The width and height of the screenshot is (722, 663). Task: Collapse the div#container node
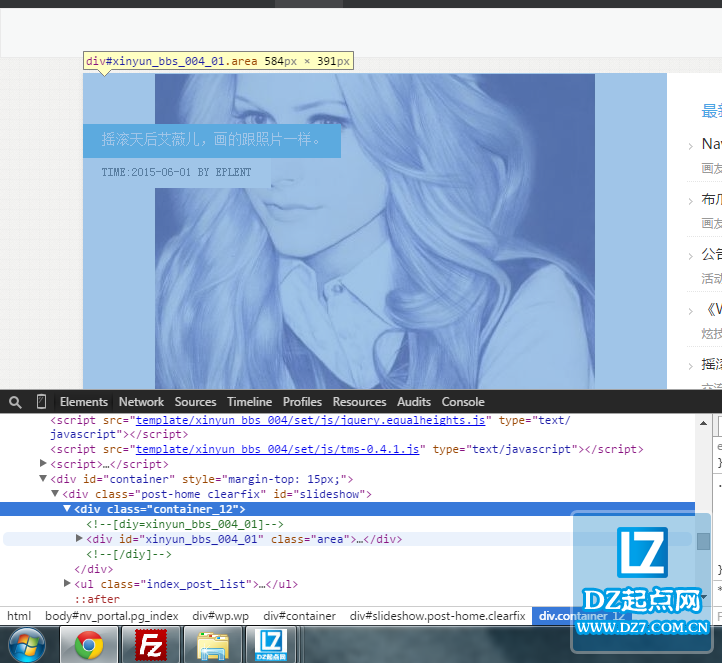coord(43,478)
